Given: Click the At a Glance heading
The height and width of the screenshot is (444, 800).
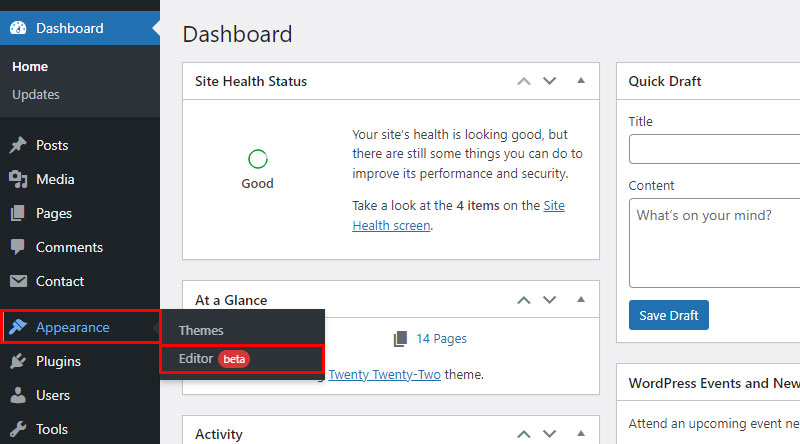Looking at the screenshot, I should (231, 300).
